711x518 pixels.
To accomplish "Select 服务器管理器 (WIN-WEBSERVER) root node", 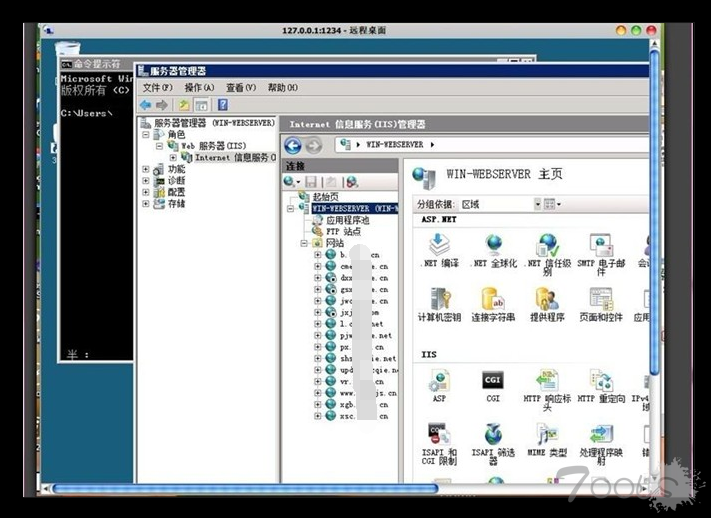I will tap(214, 123).
